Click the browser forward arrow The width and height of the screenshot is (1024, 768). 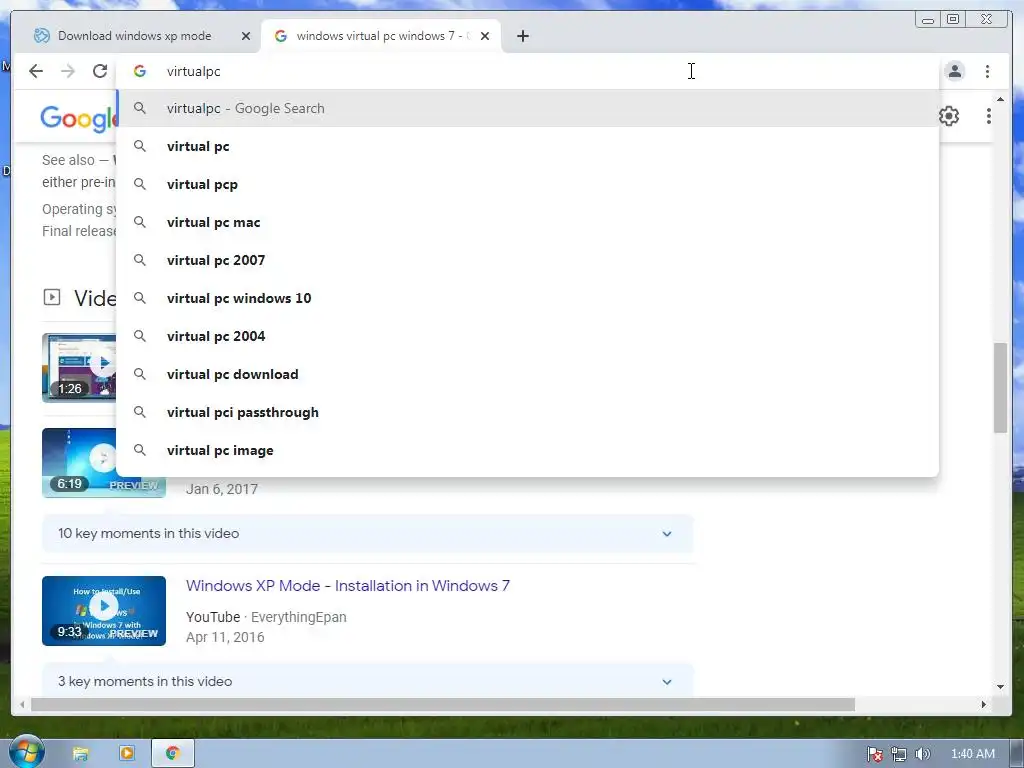pyautogui.click(x=68, y=71)
